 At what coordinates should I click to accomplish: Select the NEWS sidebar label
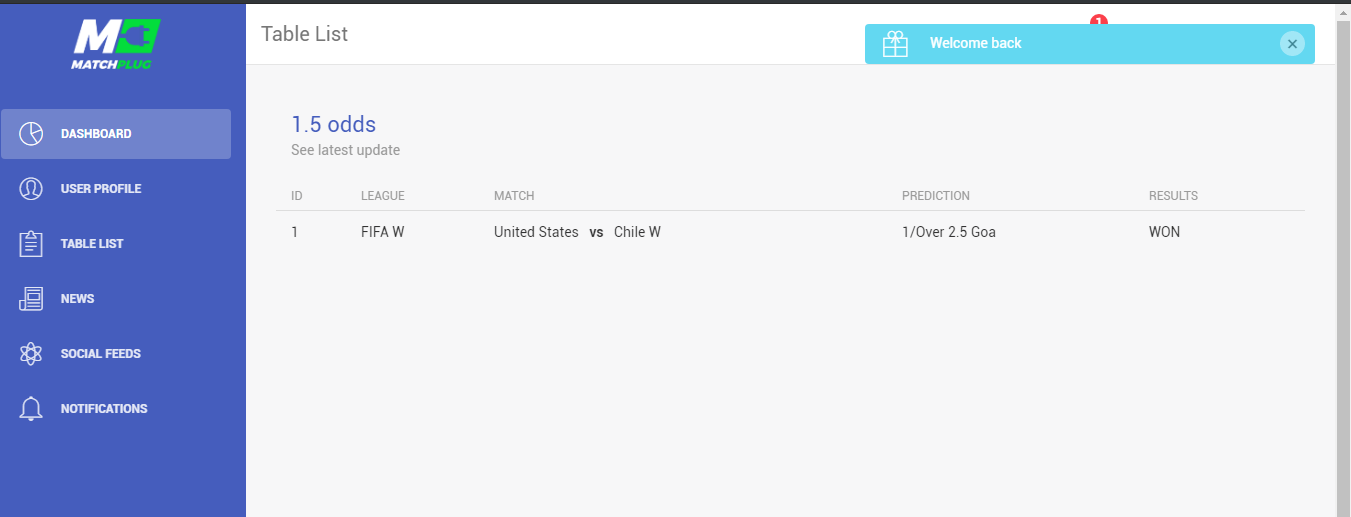coord(77,299)
